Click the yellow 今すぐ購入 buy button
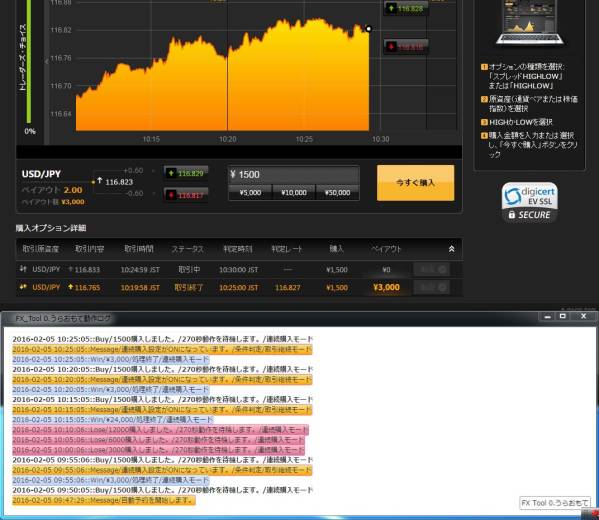This screenshot has width=599, height=520. click(x=416, y=183)
